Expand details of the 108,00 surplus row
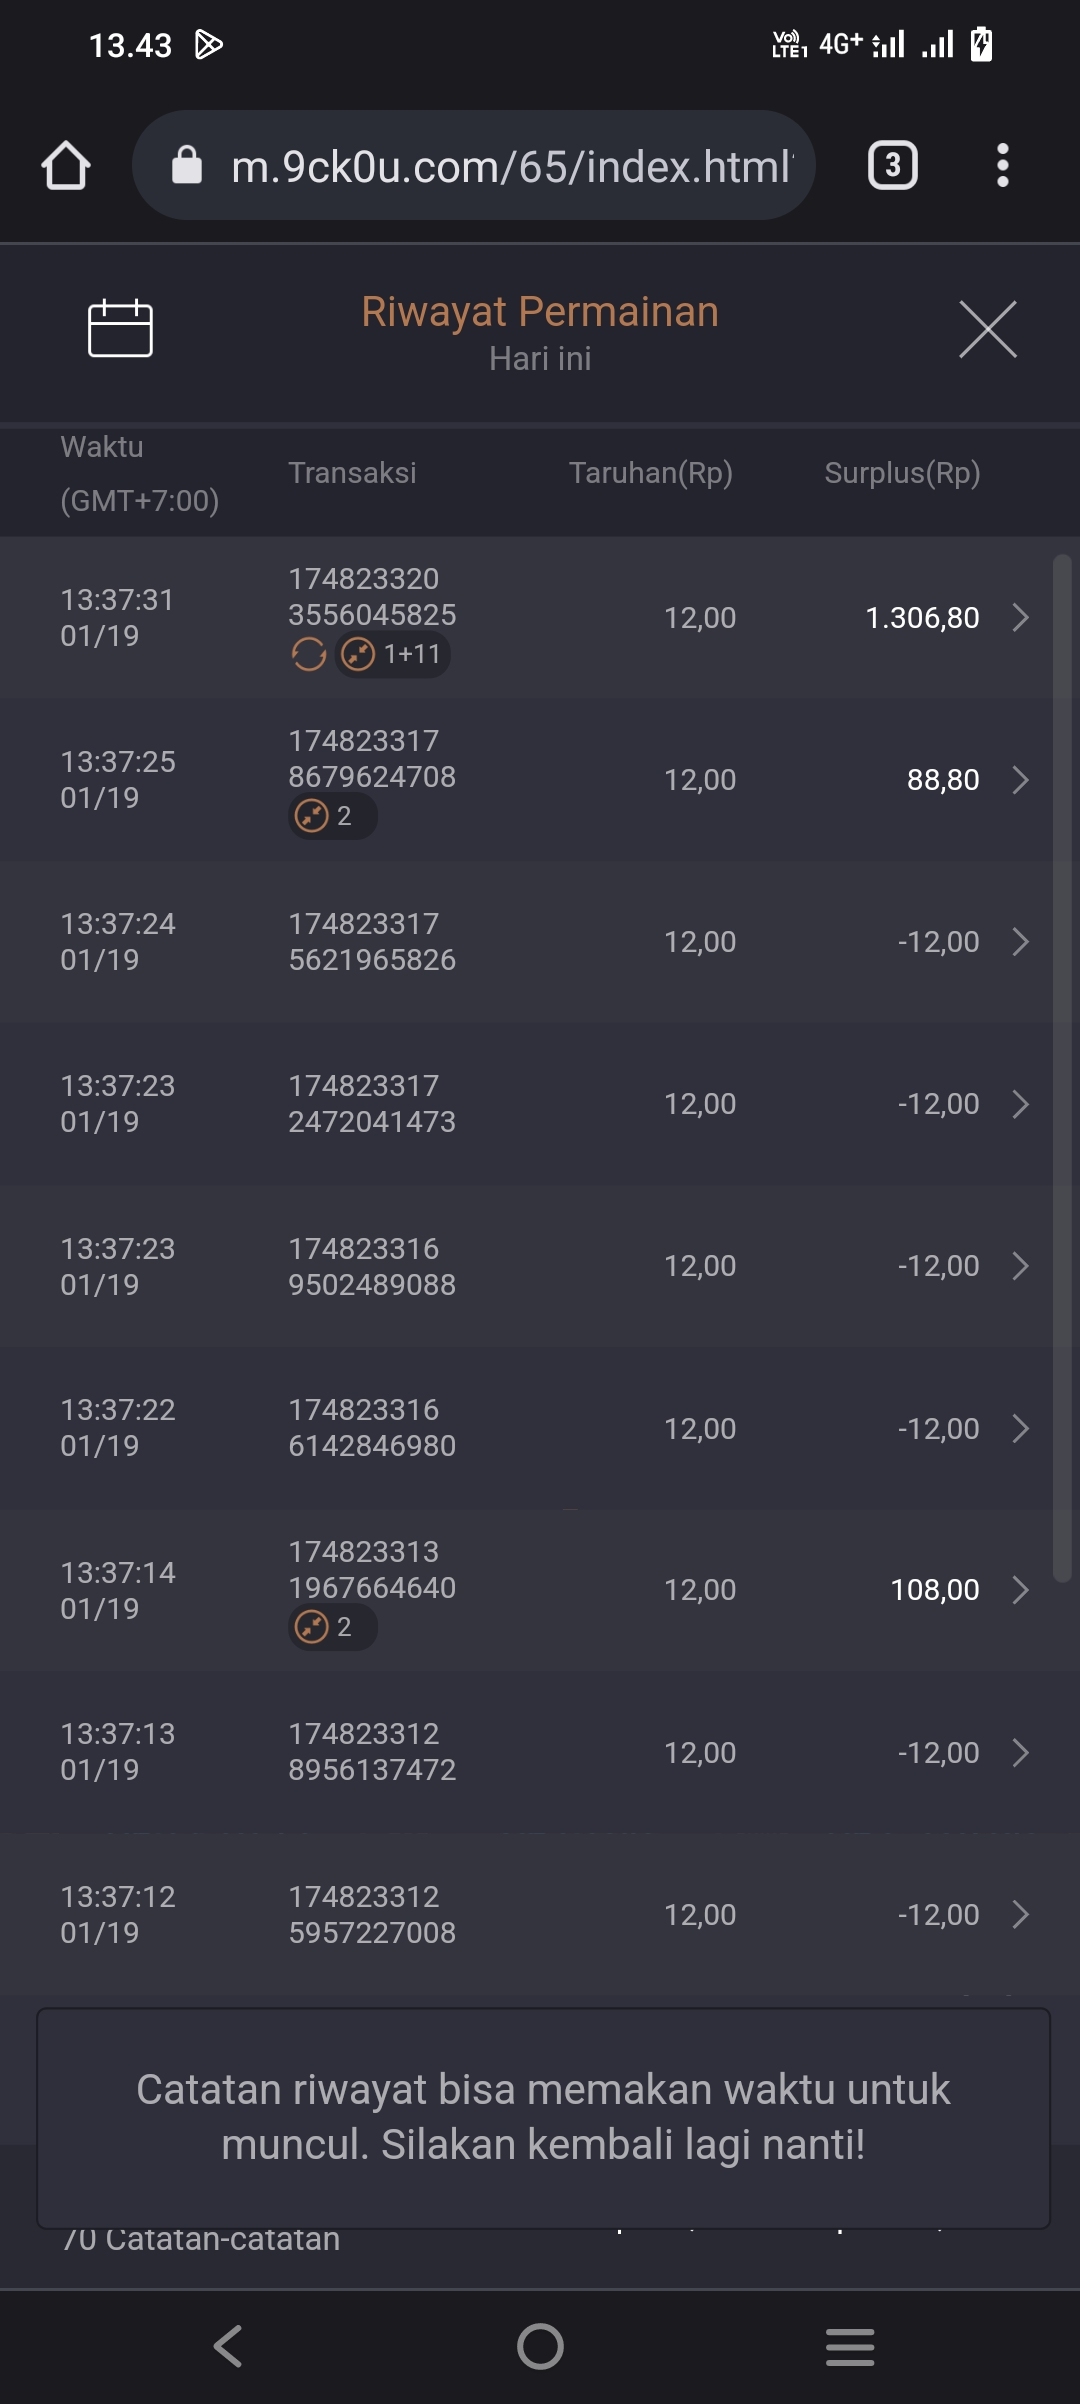The image size is (1080, 2404). tap(1020, 1590)
